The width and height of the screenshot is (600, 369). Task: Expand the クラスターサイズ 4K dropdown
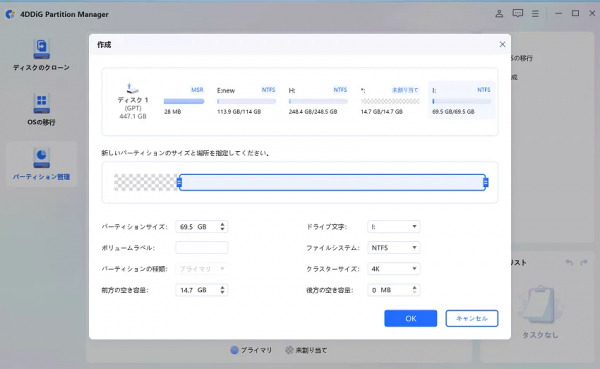click(x=393, y=269)
